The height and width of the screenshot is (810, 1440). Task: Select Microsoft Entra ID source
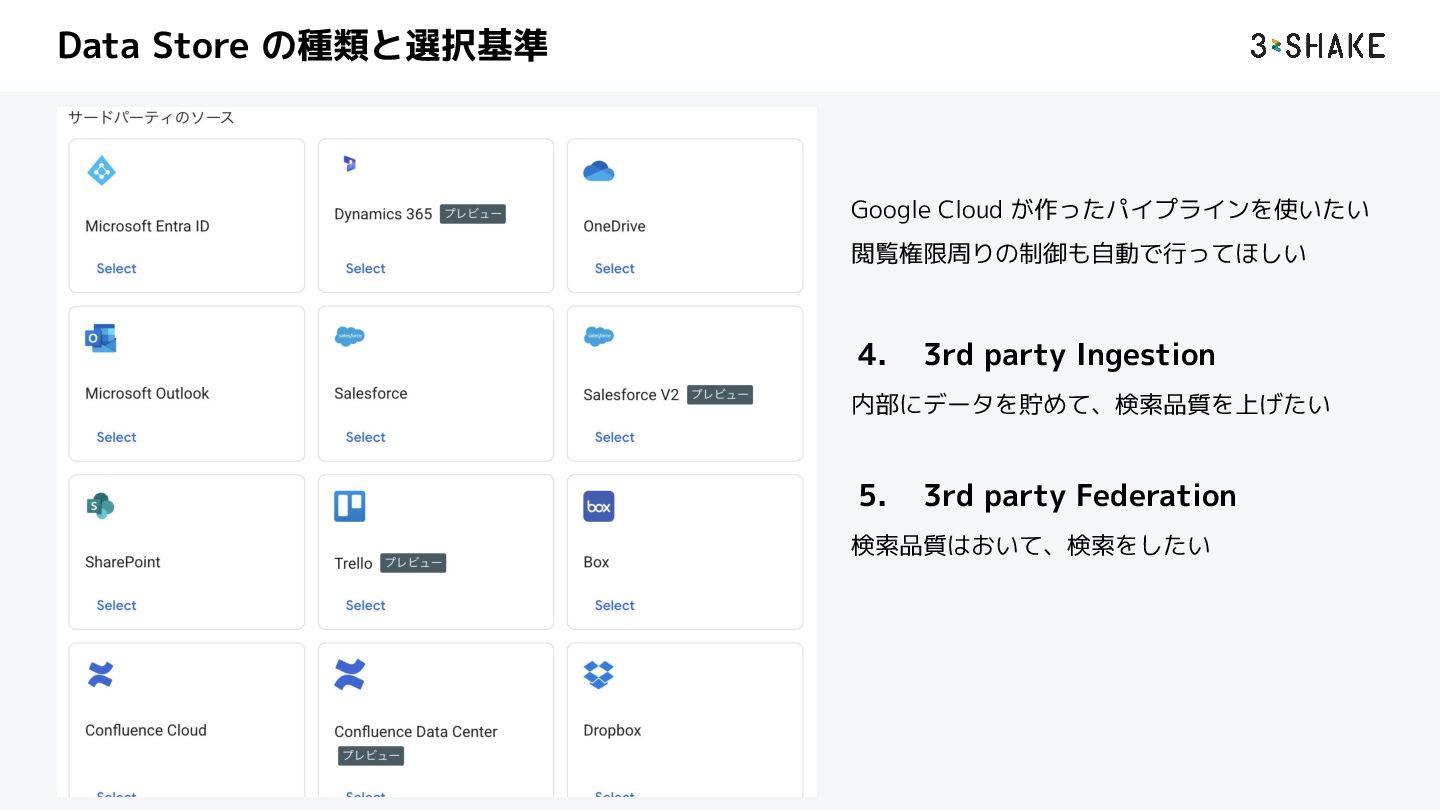116,268
